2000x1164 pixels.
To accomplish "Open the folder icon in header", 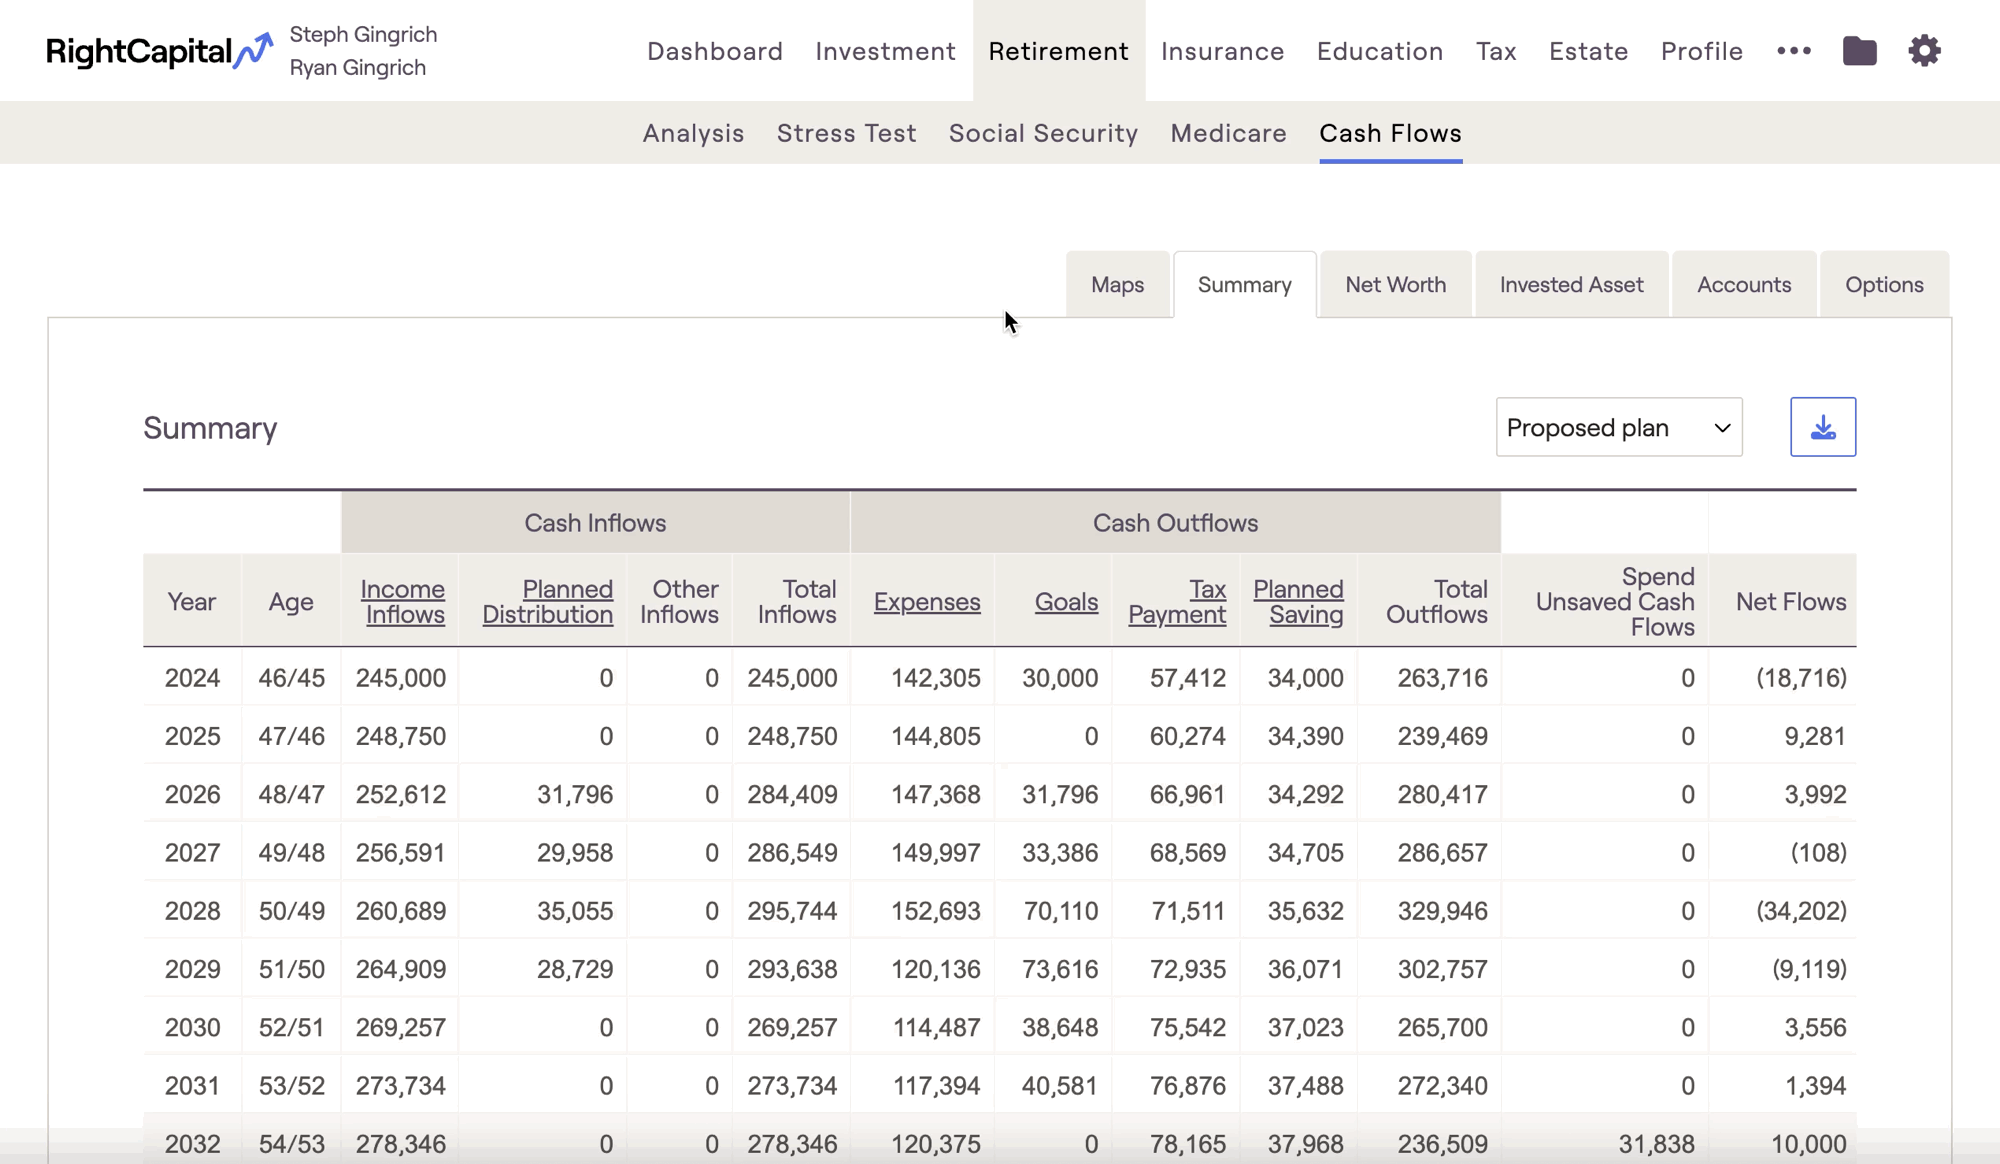I will (x=1859, y=51).
